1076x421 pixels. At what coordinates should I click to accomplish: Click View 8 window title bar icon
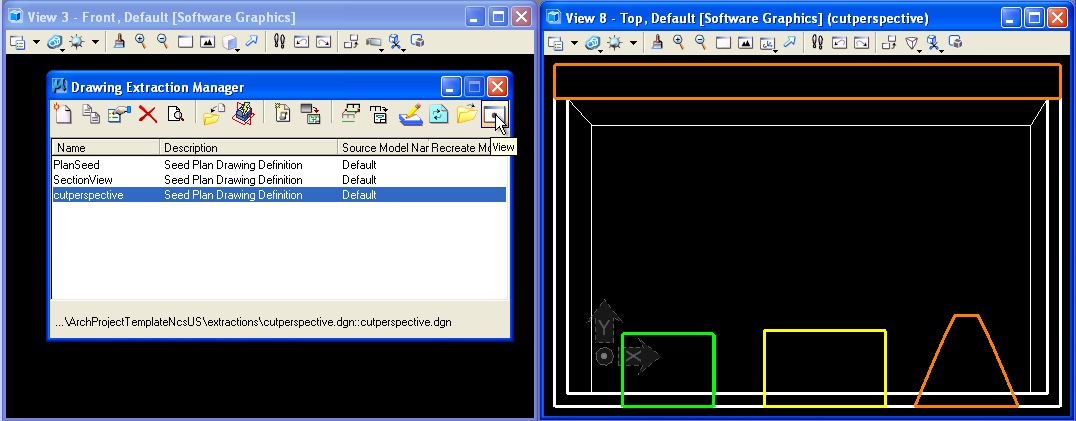(x=553, y=18)
